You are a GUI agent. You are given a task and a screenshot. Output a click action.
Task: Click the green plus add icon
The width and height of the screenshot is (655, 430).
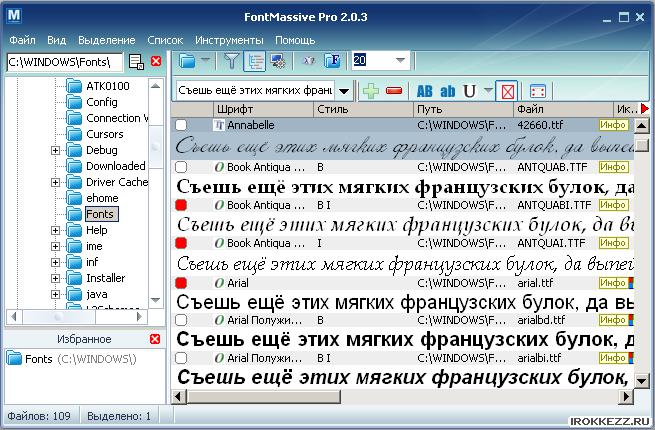(371, 91)
